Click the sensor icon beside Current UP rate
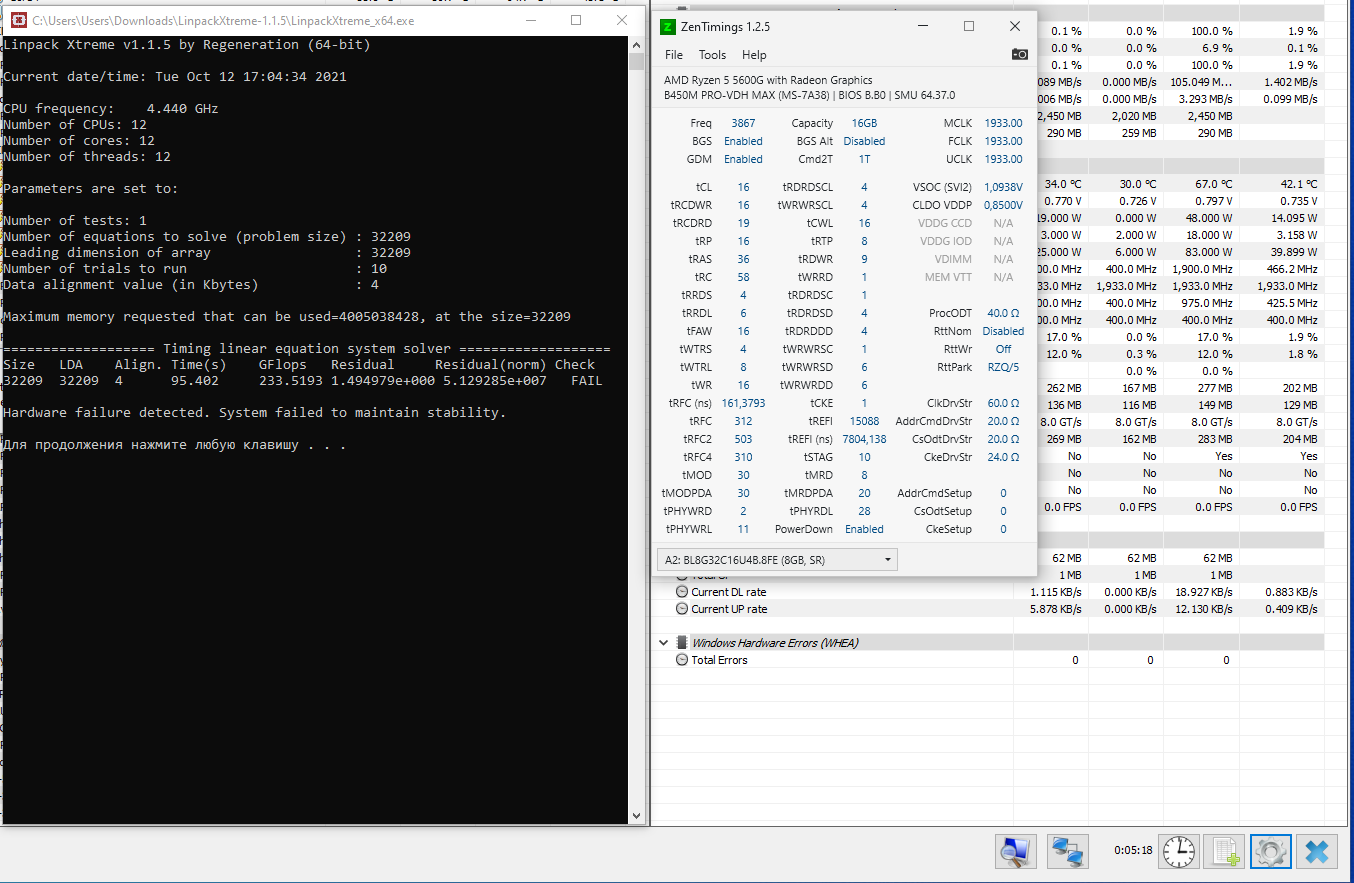 click(682, 609)
